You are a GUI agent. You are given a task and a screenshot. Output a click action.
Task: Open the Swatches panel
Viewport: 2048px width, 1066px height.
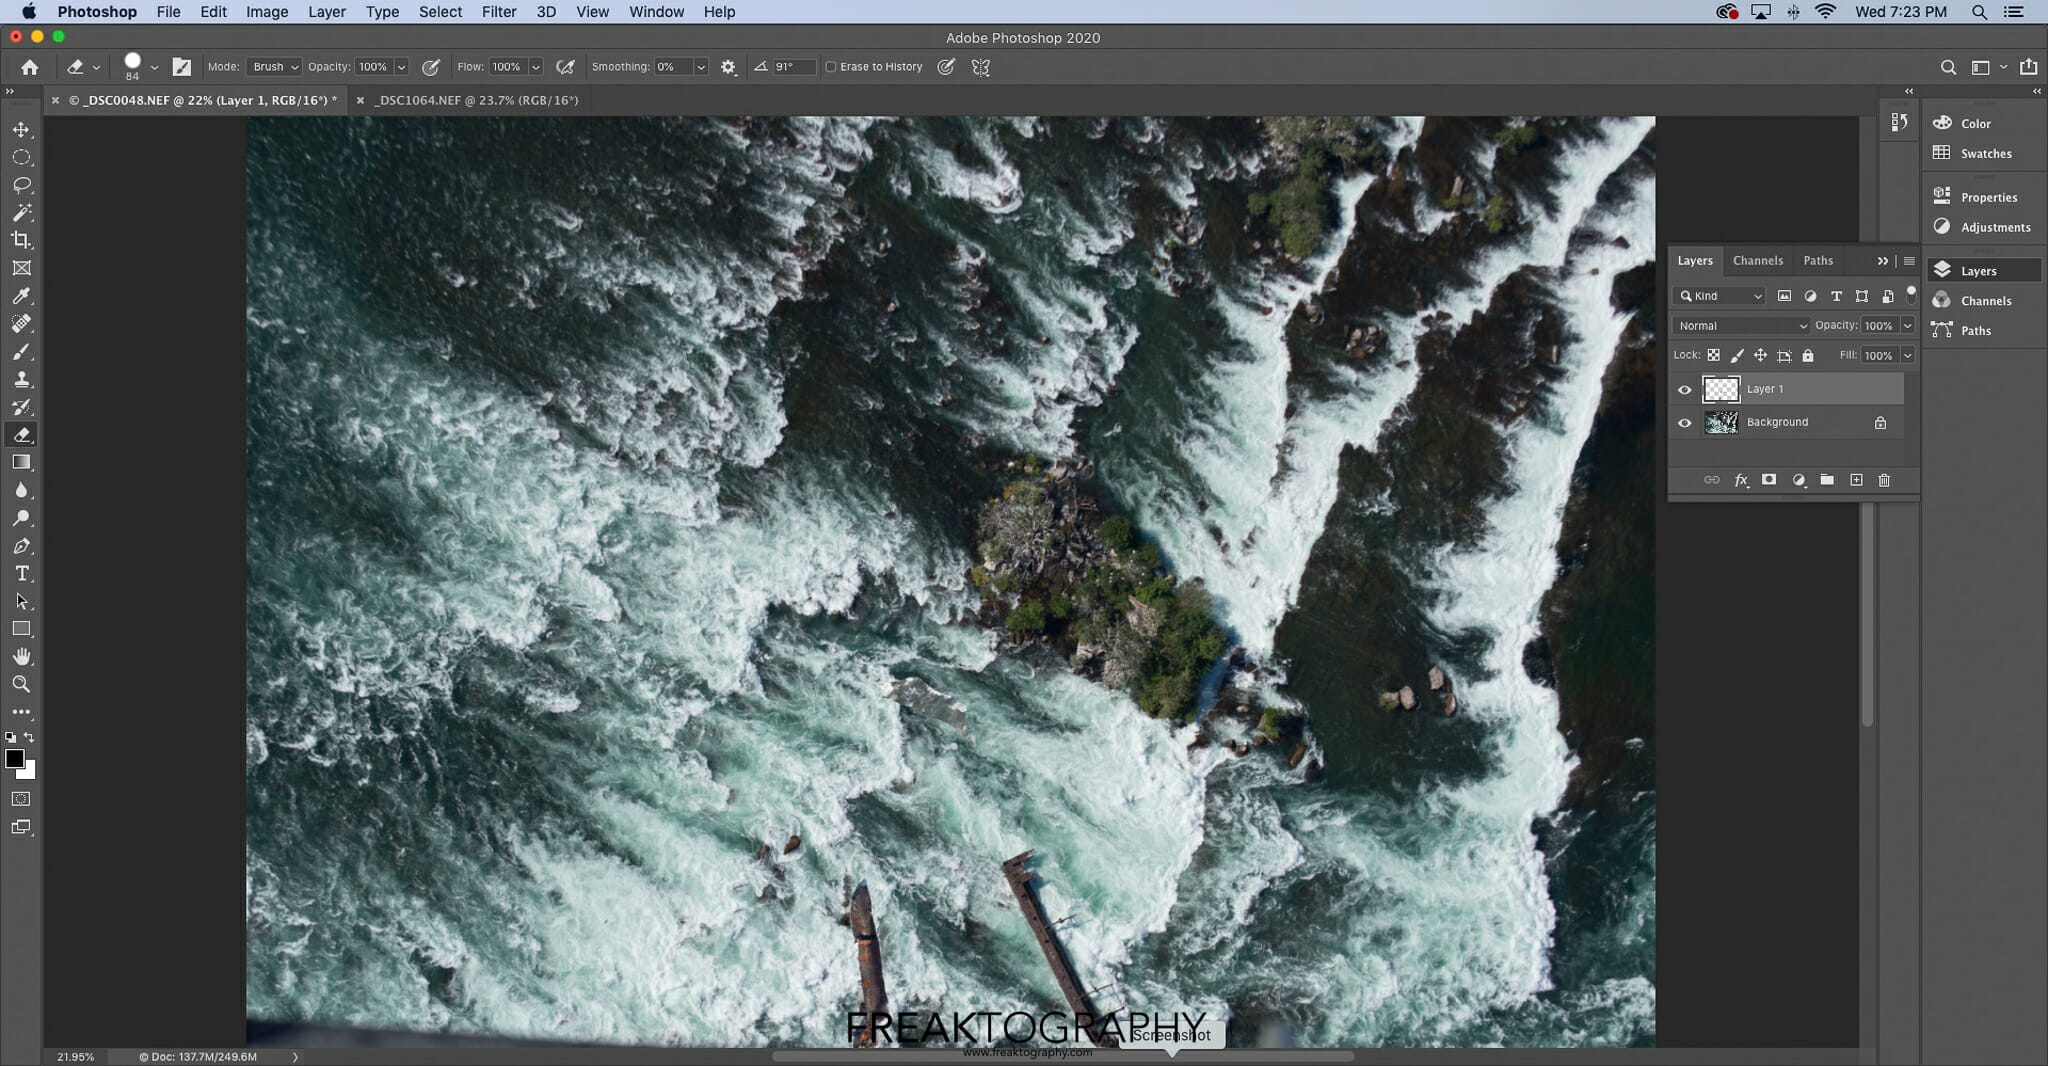click(x=1985, y=154)
